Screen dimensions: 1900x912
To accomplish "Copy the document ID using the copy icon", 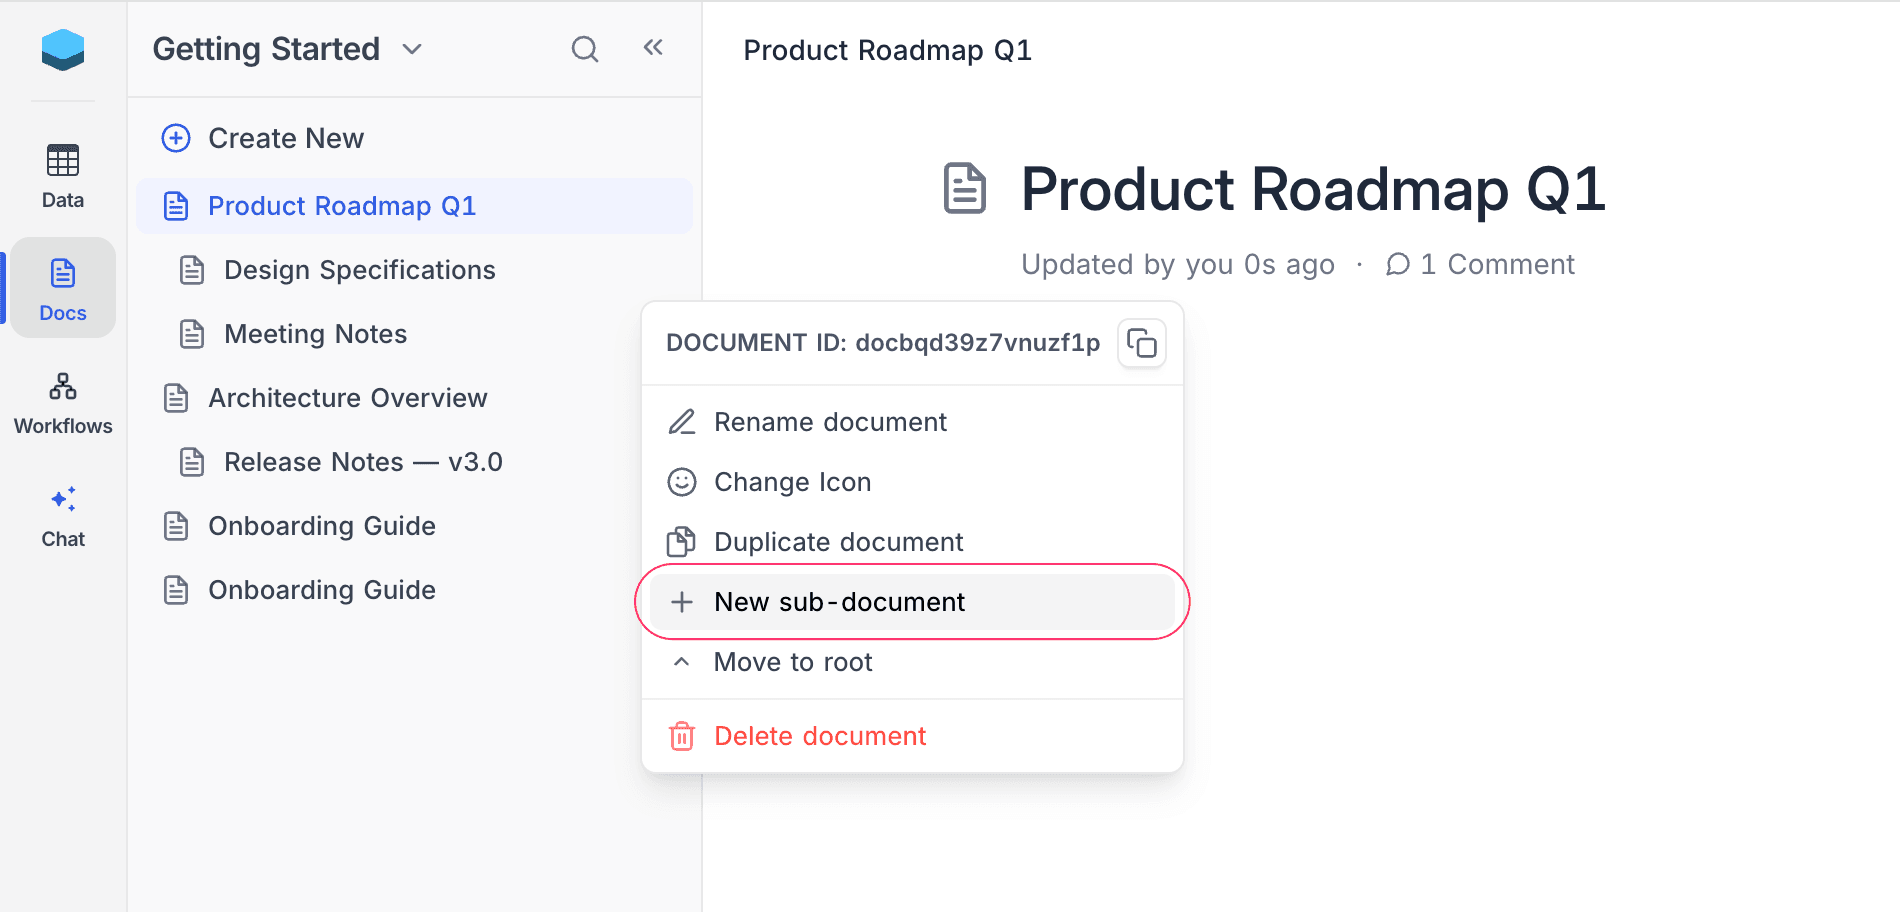I will [x=1141, y=343].
